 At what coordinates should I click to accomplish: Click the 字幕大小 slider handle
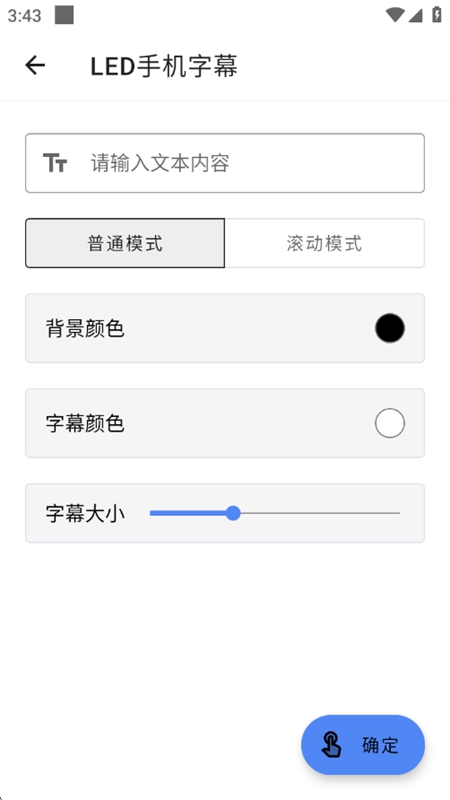(233, 513)
